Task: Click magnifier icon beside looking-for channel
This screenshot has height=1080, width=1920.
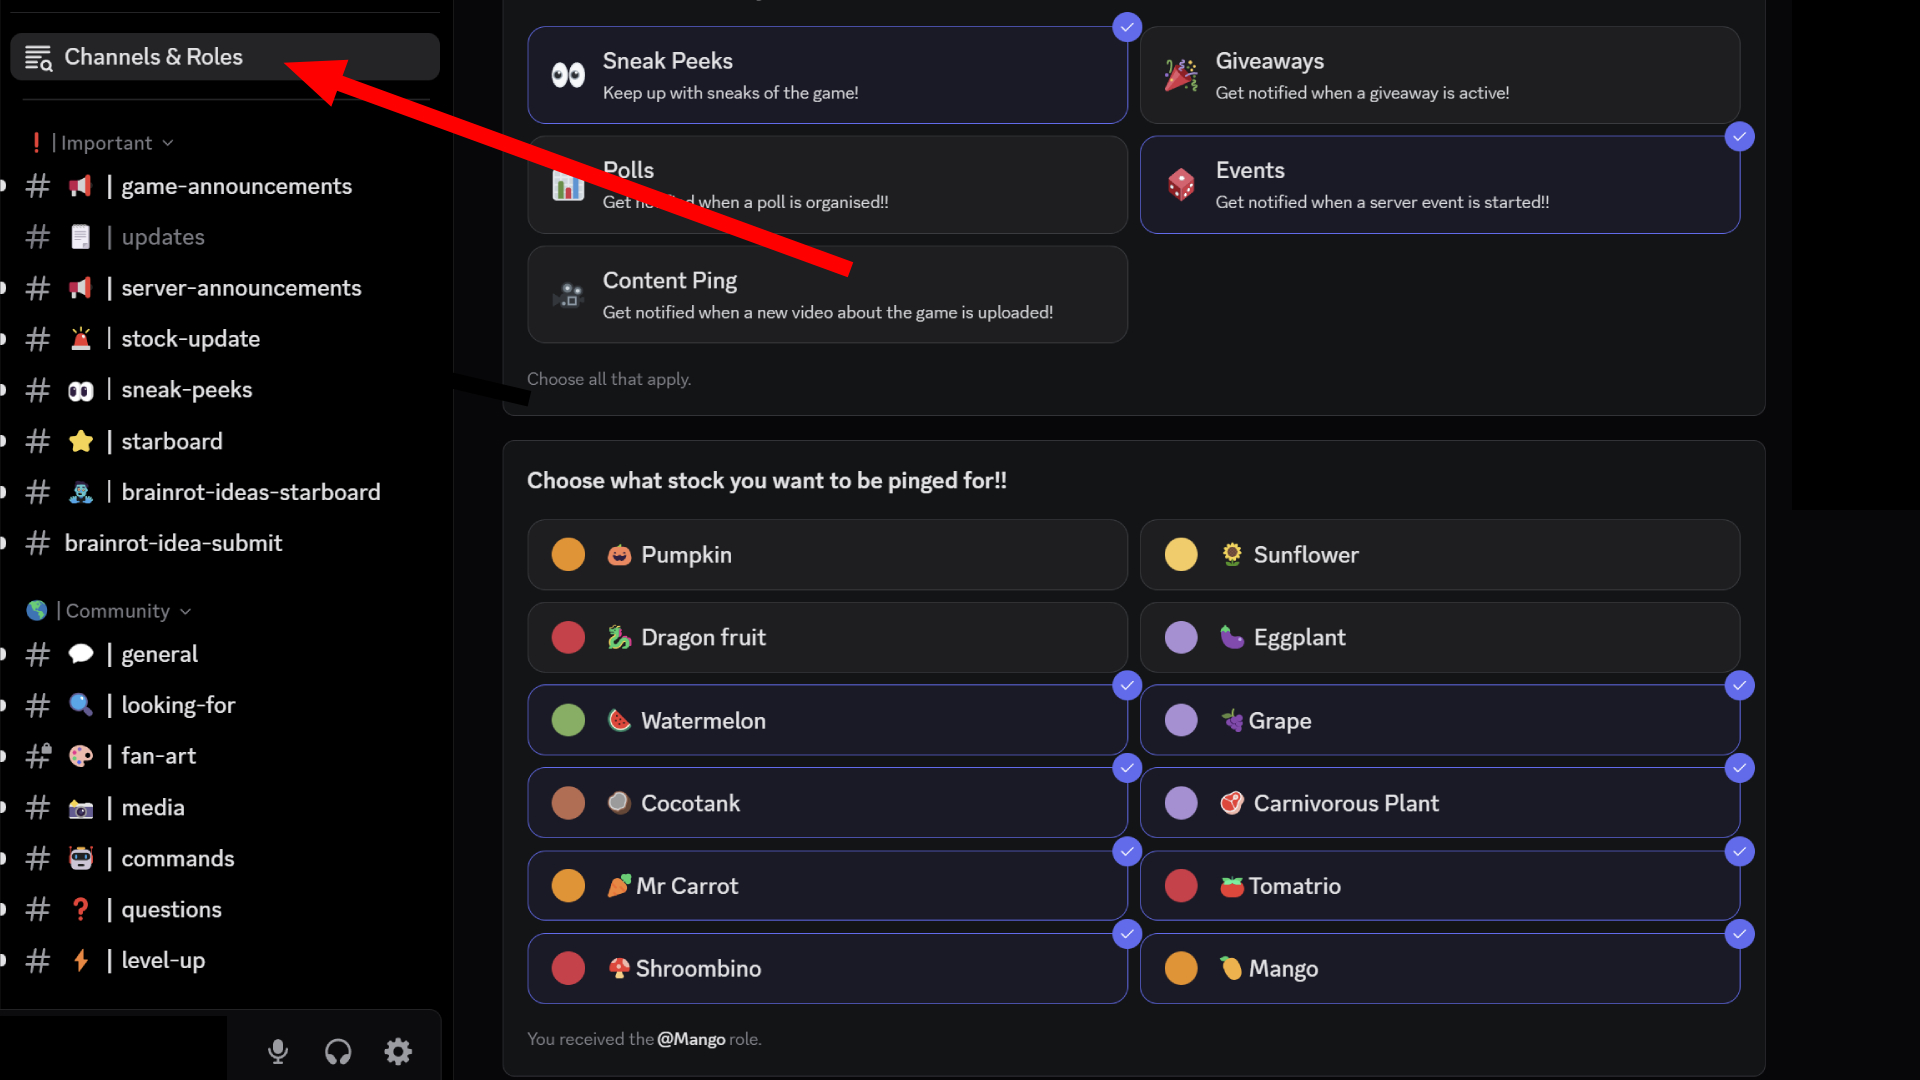Action: point(81,705)
